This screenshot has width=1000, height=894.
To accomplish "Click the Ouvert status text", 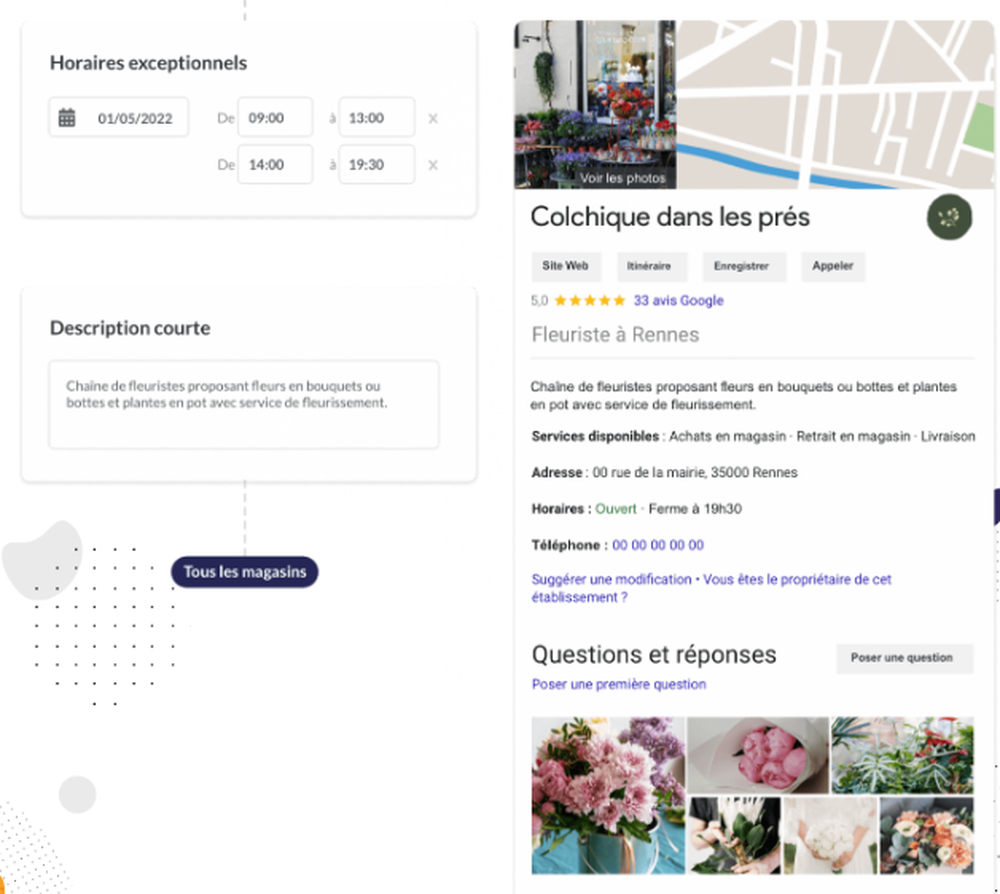I will click(615, 509).
